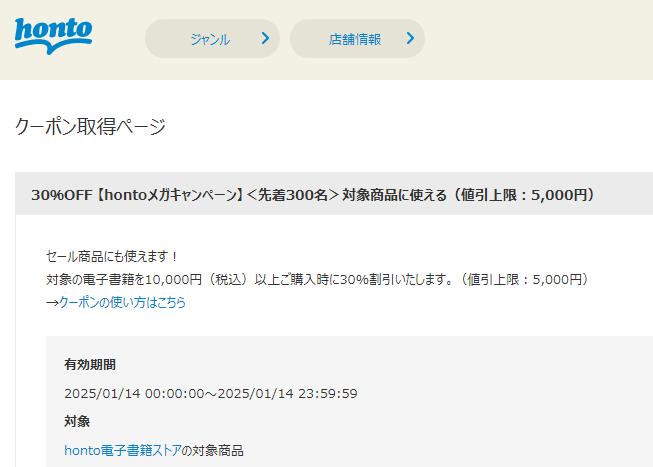Click the 30%OFF hontoメガキャンペーン coupon title
This screenshot has height=467, width=653.
tap(313, 195)
